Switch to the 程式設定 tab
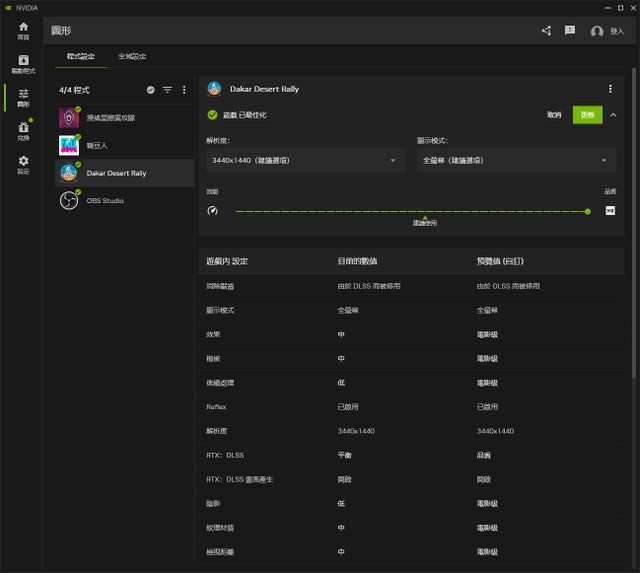The width and height of the screenshot is (640, 573). tap(80, 56)
